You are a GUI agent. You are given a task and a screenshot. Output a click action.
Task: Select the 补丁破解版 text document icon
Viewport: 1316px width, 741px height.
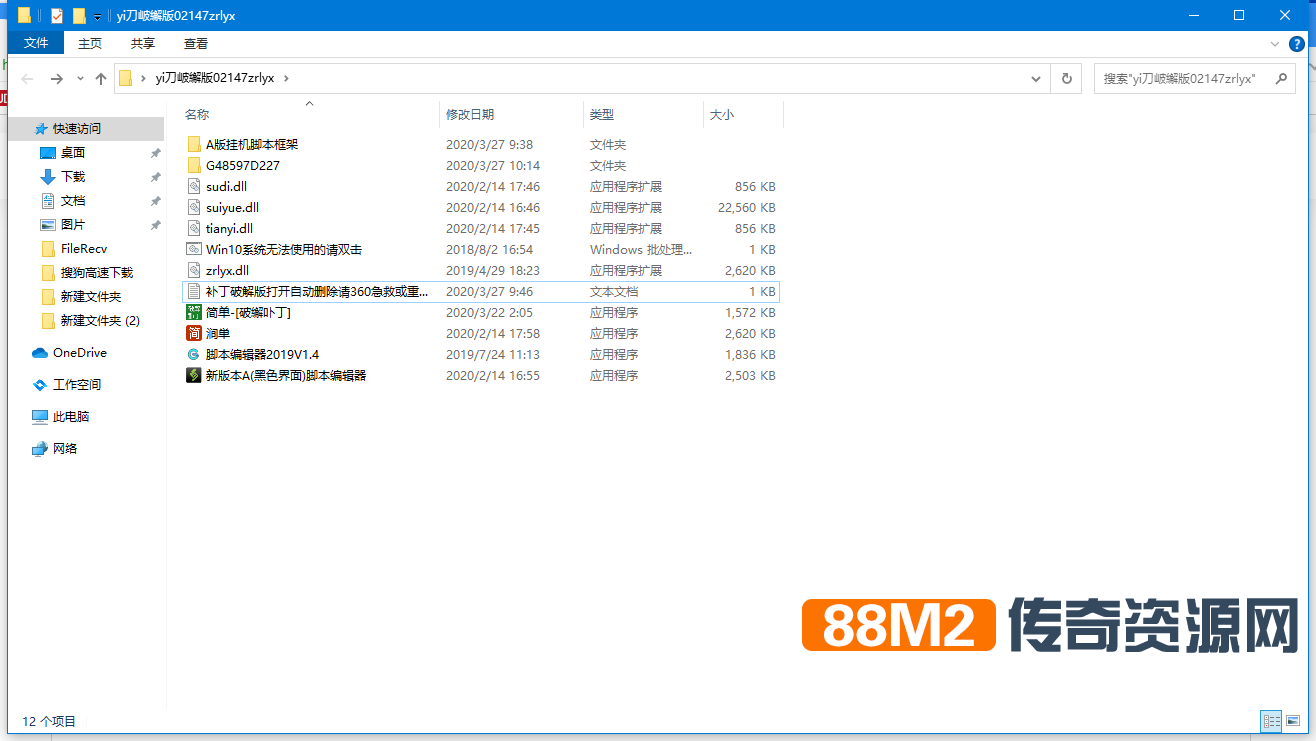pos(194,291)
